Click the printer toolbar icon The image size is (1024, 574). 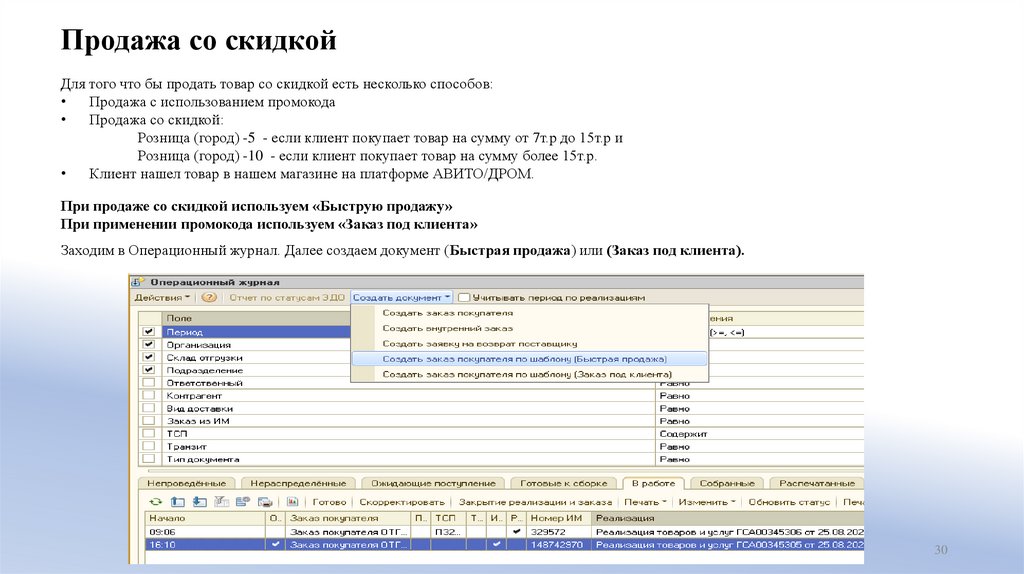point(265,502)
